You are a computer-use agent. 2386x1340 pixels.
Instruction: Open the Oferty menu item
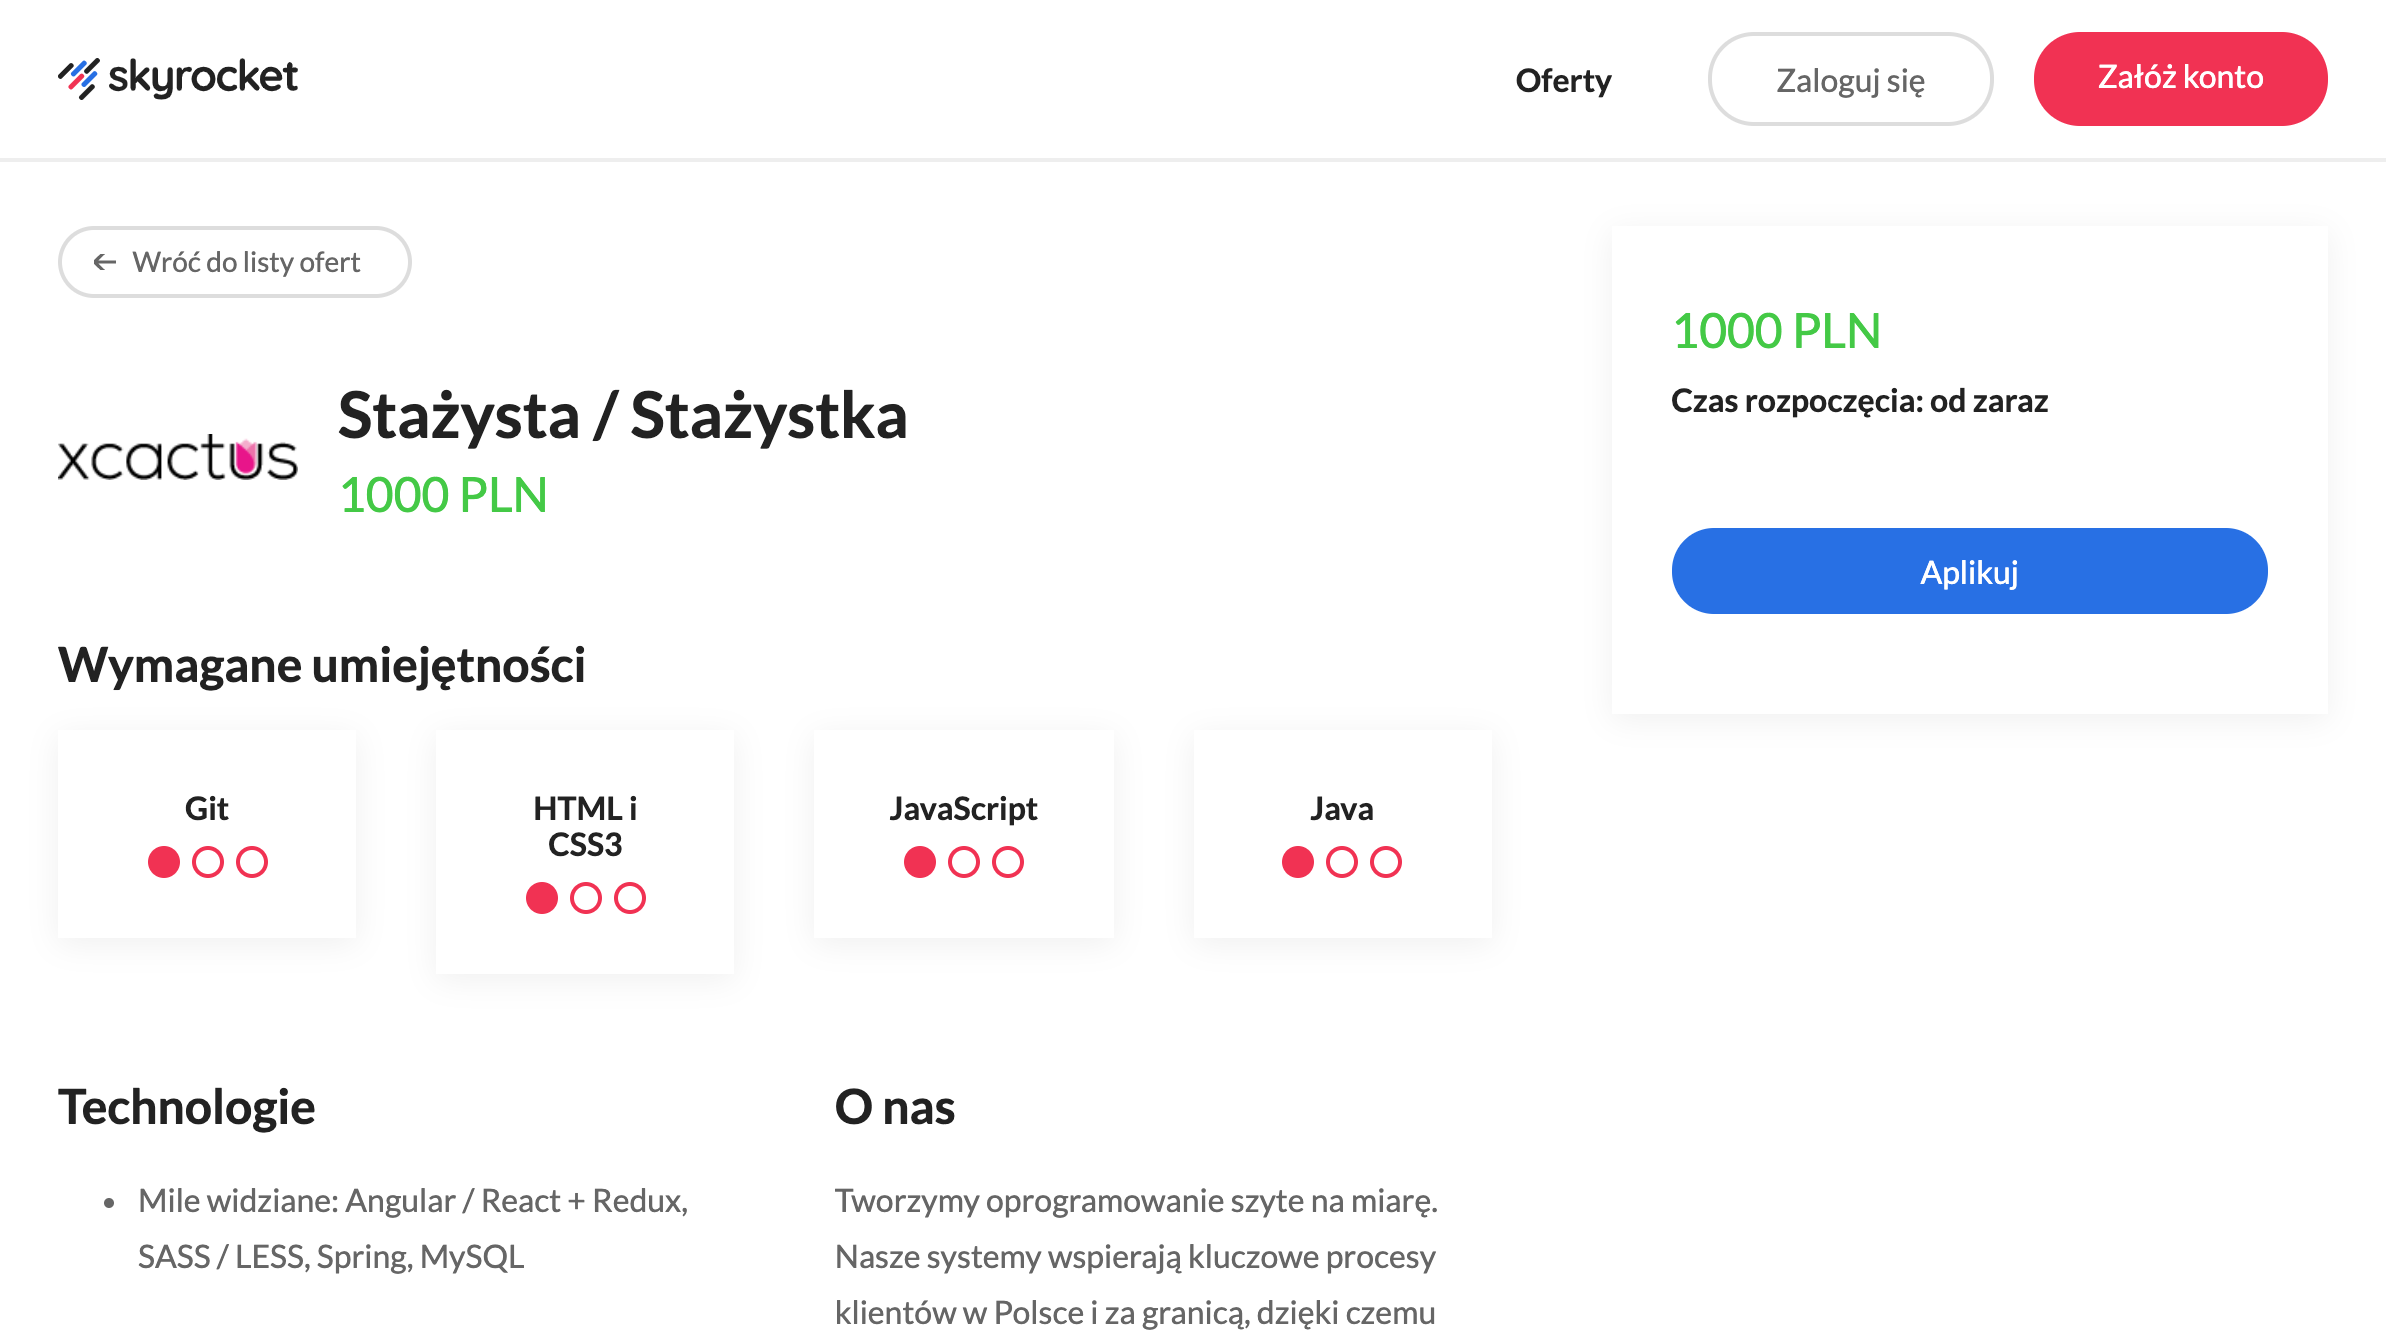click(1563, 80)
